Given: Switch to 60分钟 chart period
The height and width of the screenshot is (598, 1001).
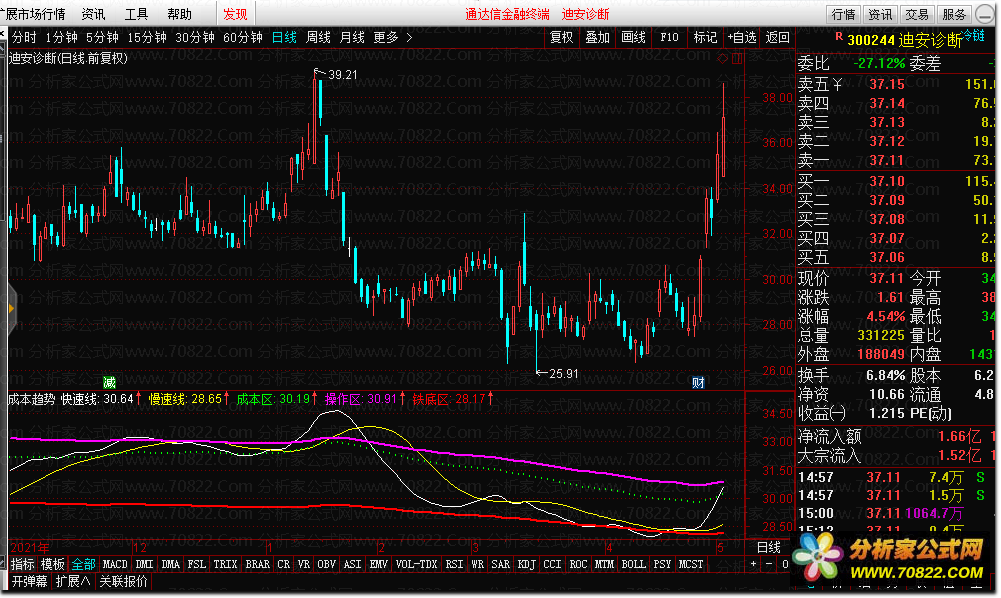Looking at the screenshot, I should click(243, 38).
